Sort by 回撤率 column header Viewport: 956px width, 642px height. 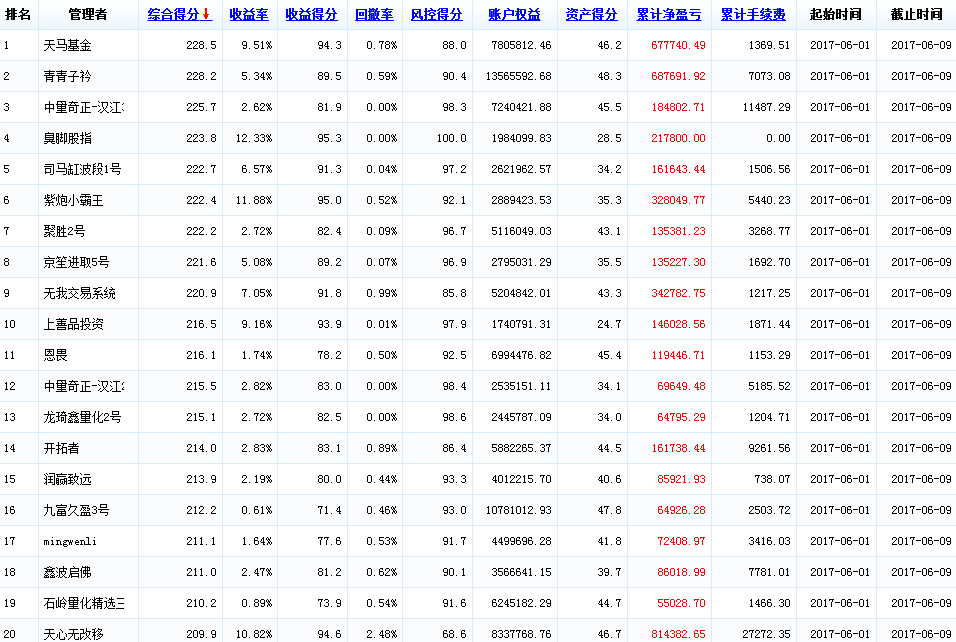pos(374,15)
